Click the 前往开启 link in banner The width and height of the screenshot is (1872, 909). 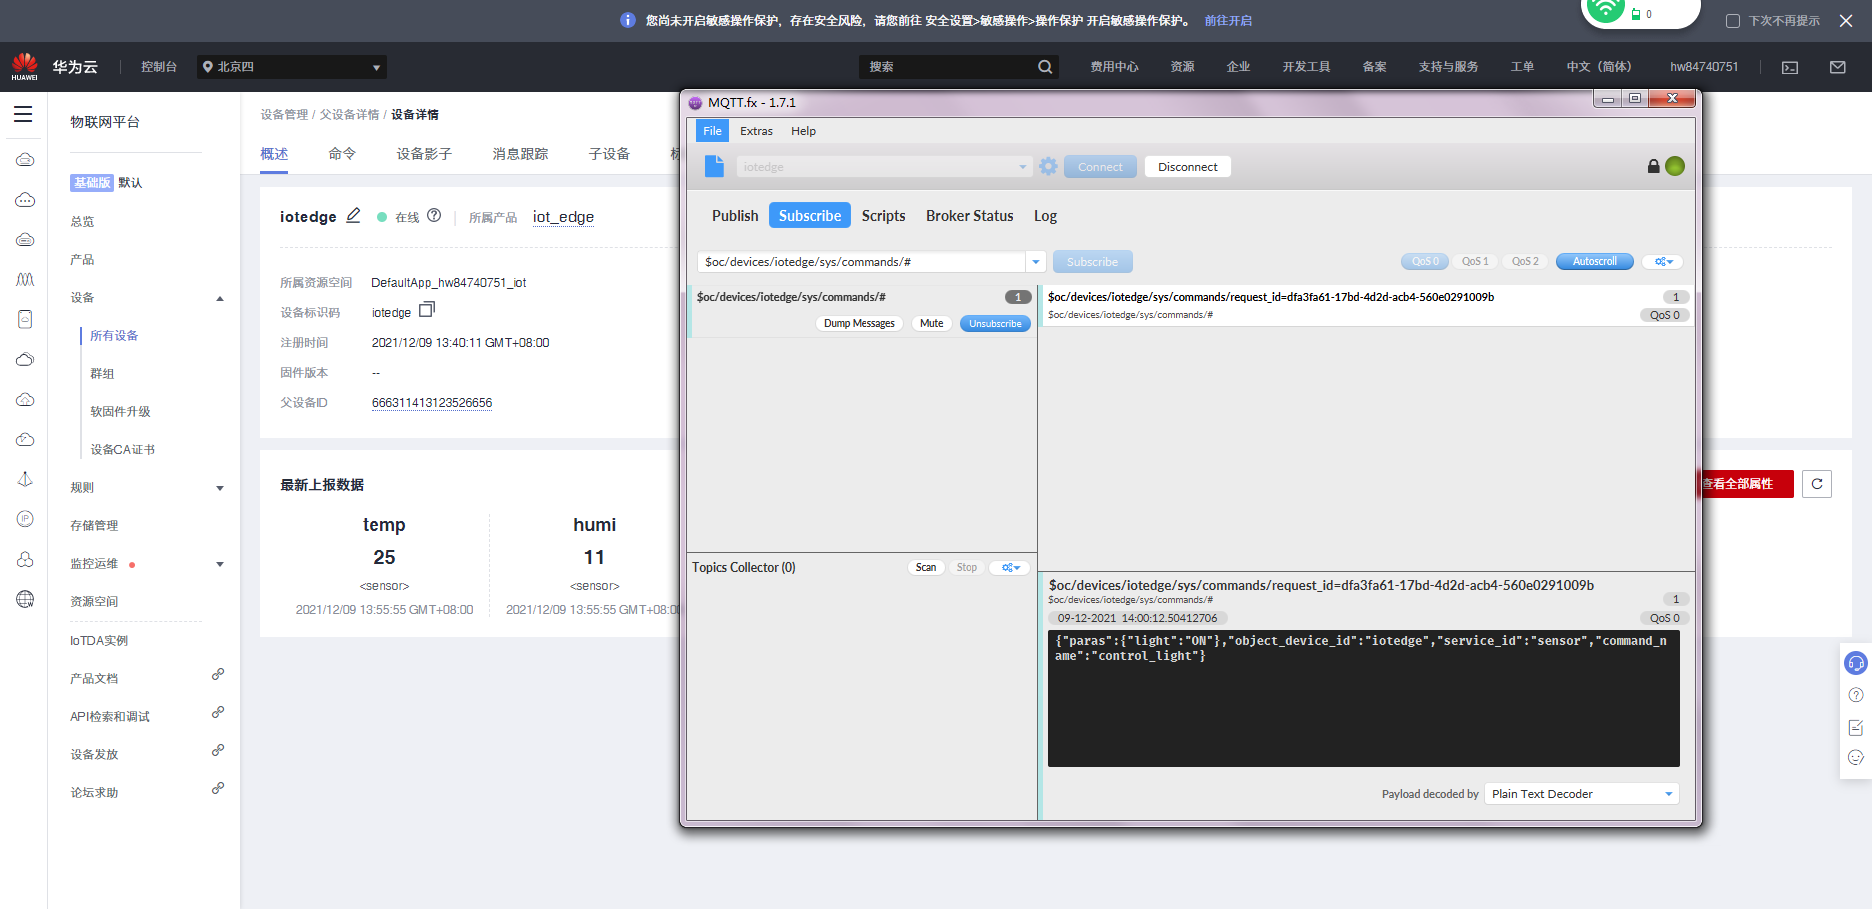pos(1228,20)
